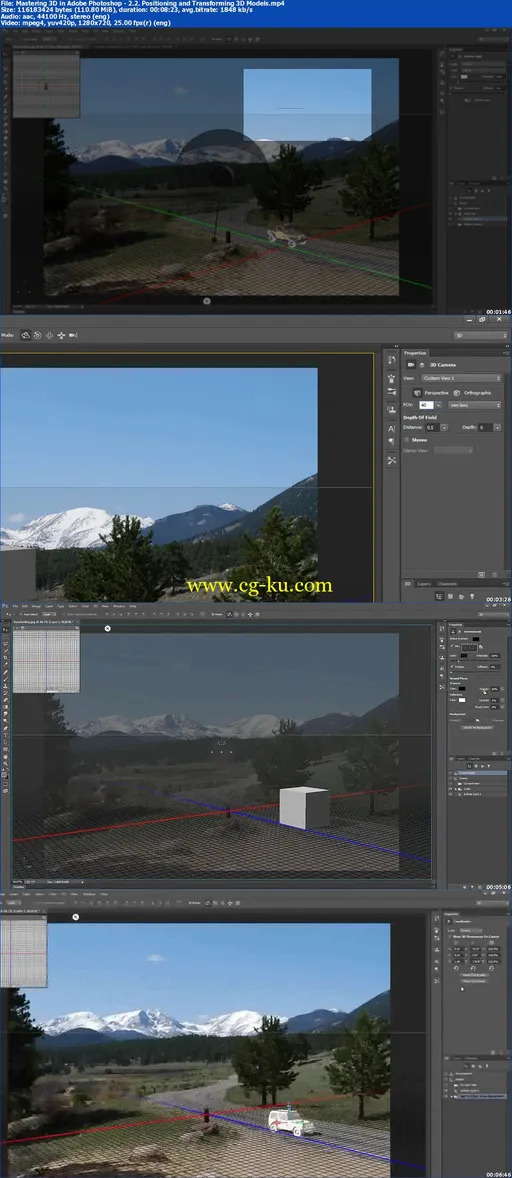Screen dimensions: 512x1178
Task: Switch to Channels tab in 00:03:26 frame
Action: tap(447, 584)
